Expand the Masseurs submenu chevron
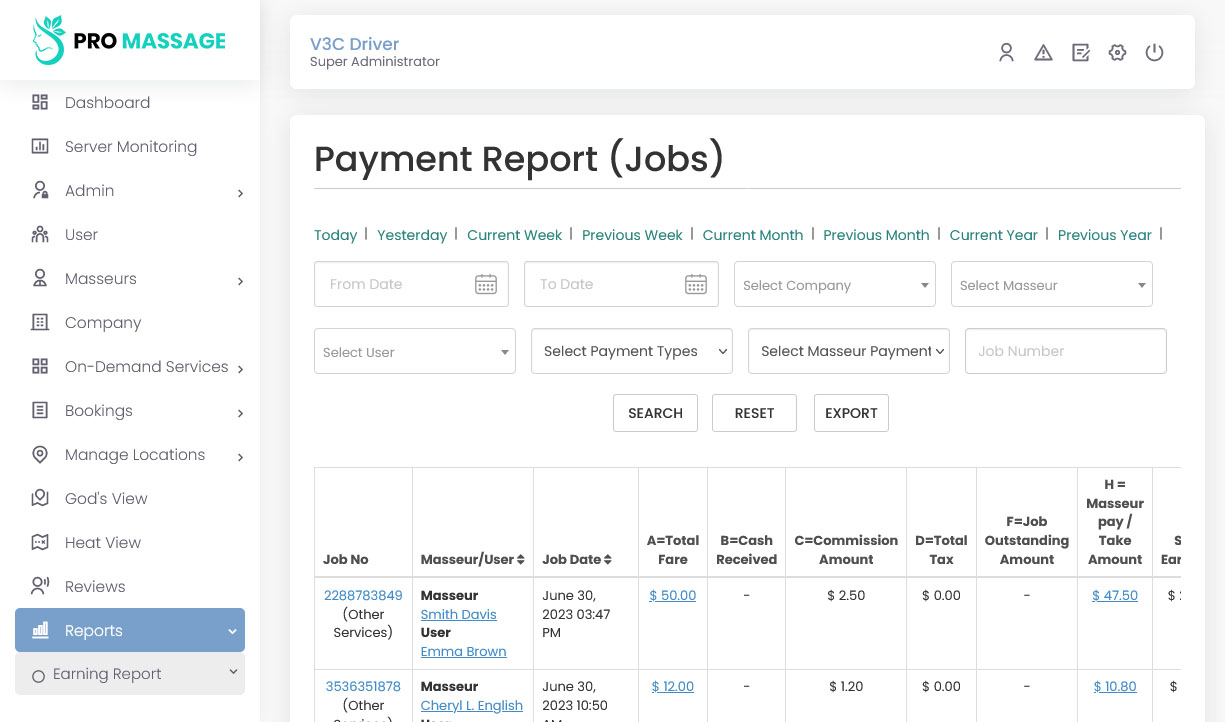 tap(240, 281)
